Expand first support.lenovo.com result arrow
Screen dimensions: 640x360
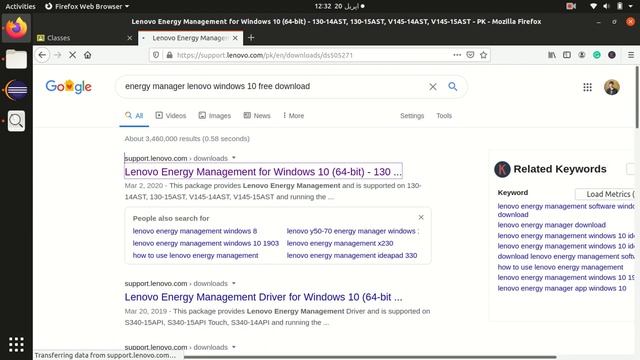click(x=234, y=158)
